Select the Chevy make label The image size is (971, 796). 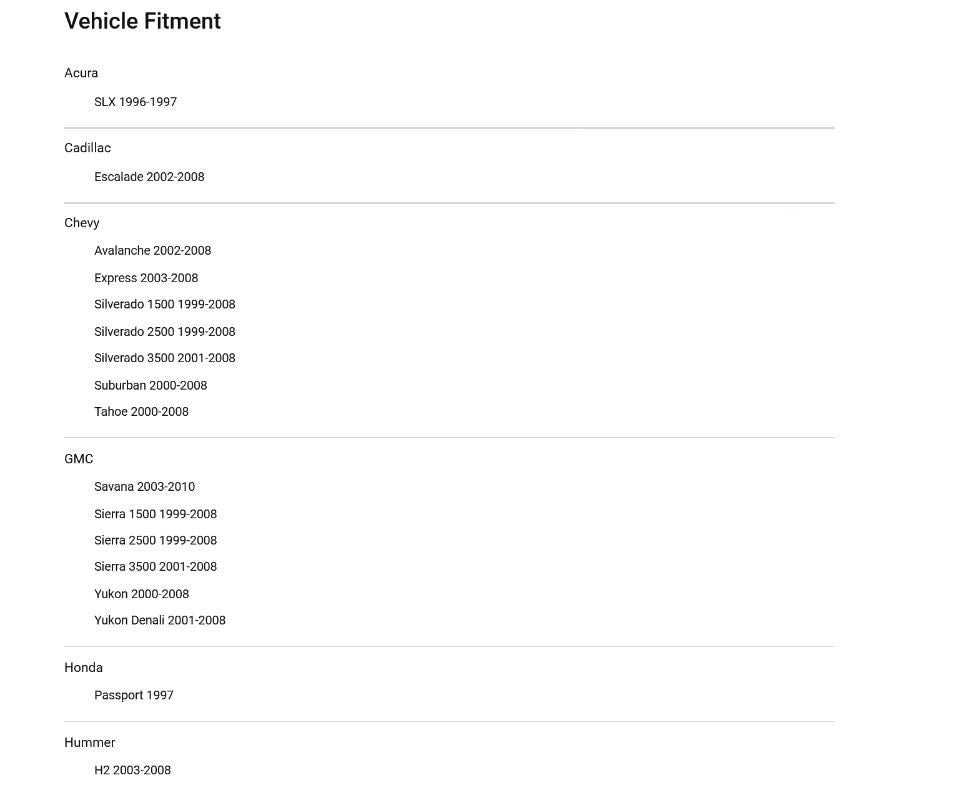coord(82,223)
